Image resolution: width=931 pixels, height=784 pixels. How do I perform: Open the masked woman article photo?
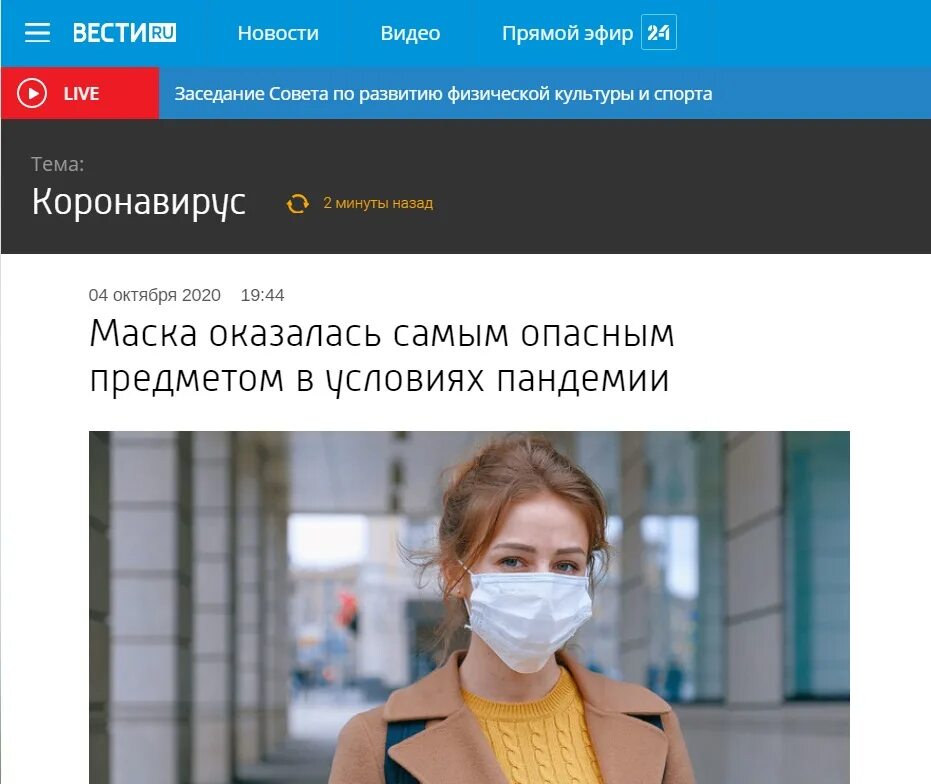point(469,607)
